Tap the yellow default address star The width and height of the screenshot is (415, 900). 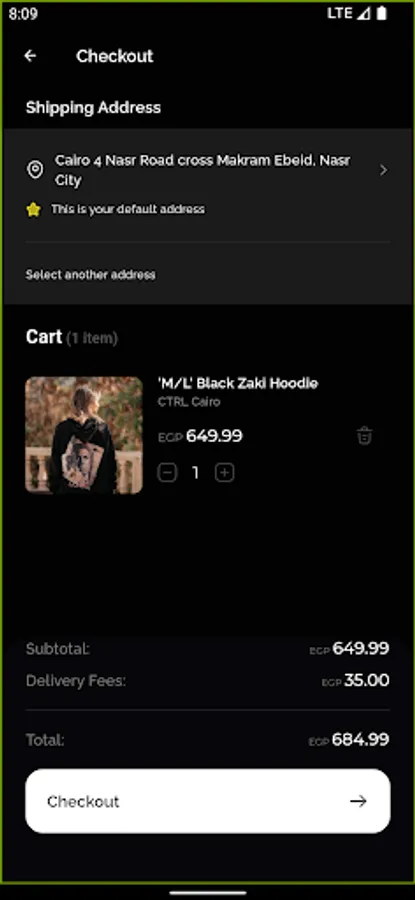tap(34, 210)
